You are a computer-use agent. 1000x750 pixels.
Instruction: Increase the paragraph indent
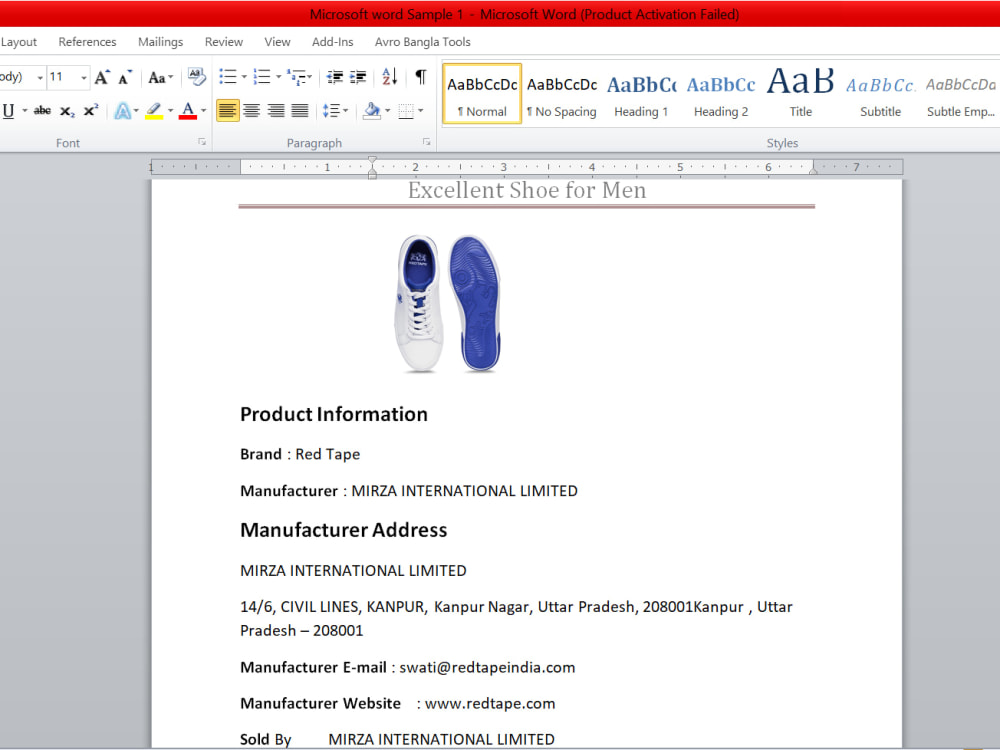point(358,77)
